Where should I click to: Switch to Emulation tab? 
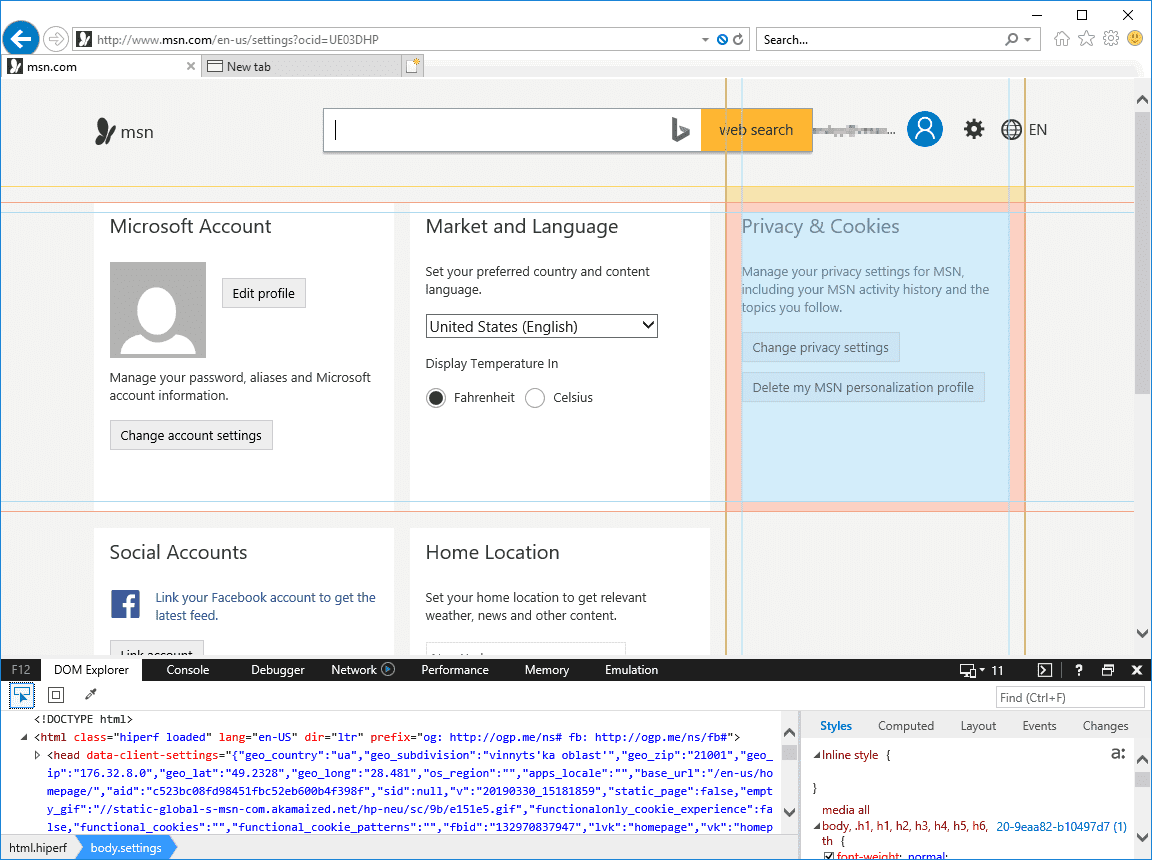click(631, 670)
